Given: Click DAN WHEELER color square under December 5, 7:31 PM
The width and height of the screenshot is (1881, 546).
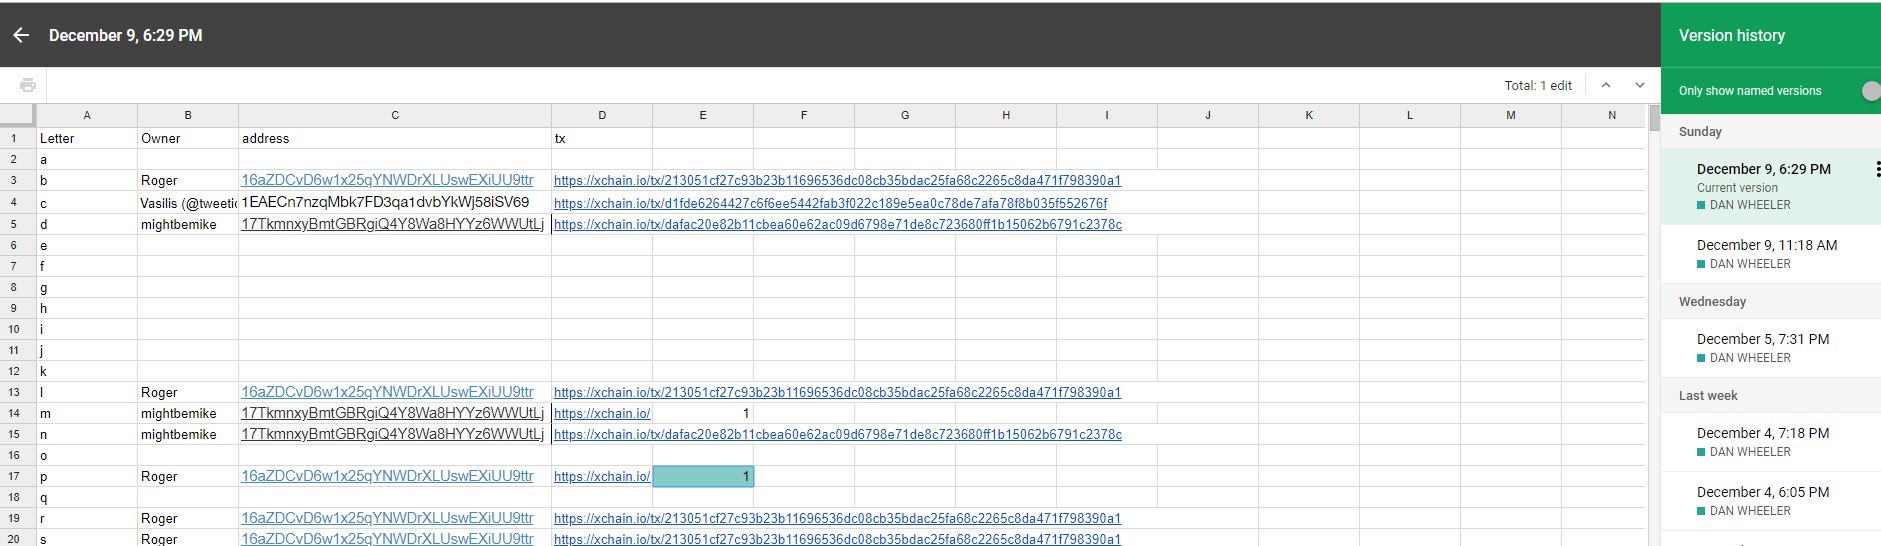Looking at the screenshot, I should click(1701, 358).
